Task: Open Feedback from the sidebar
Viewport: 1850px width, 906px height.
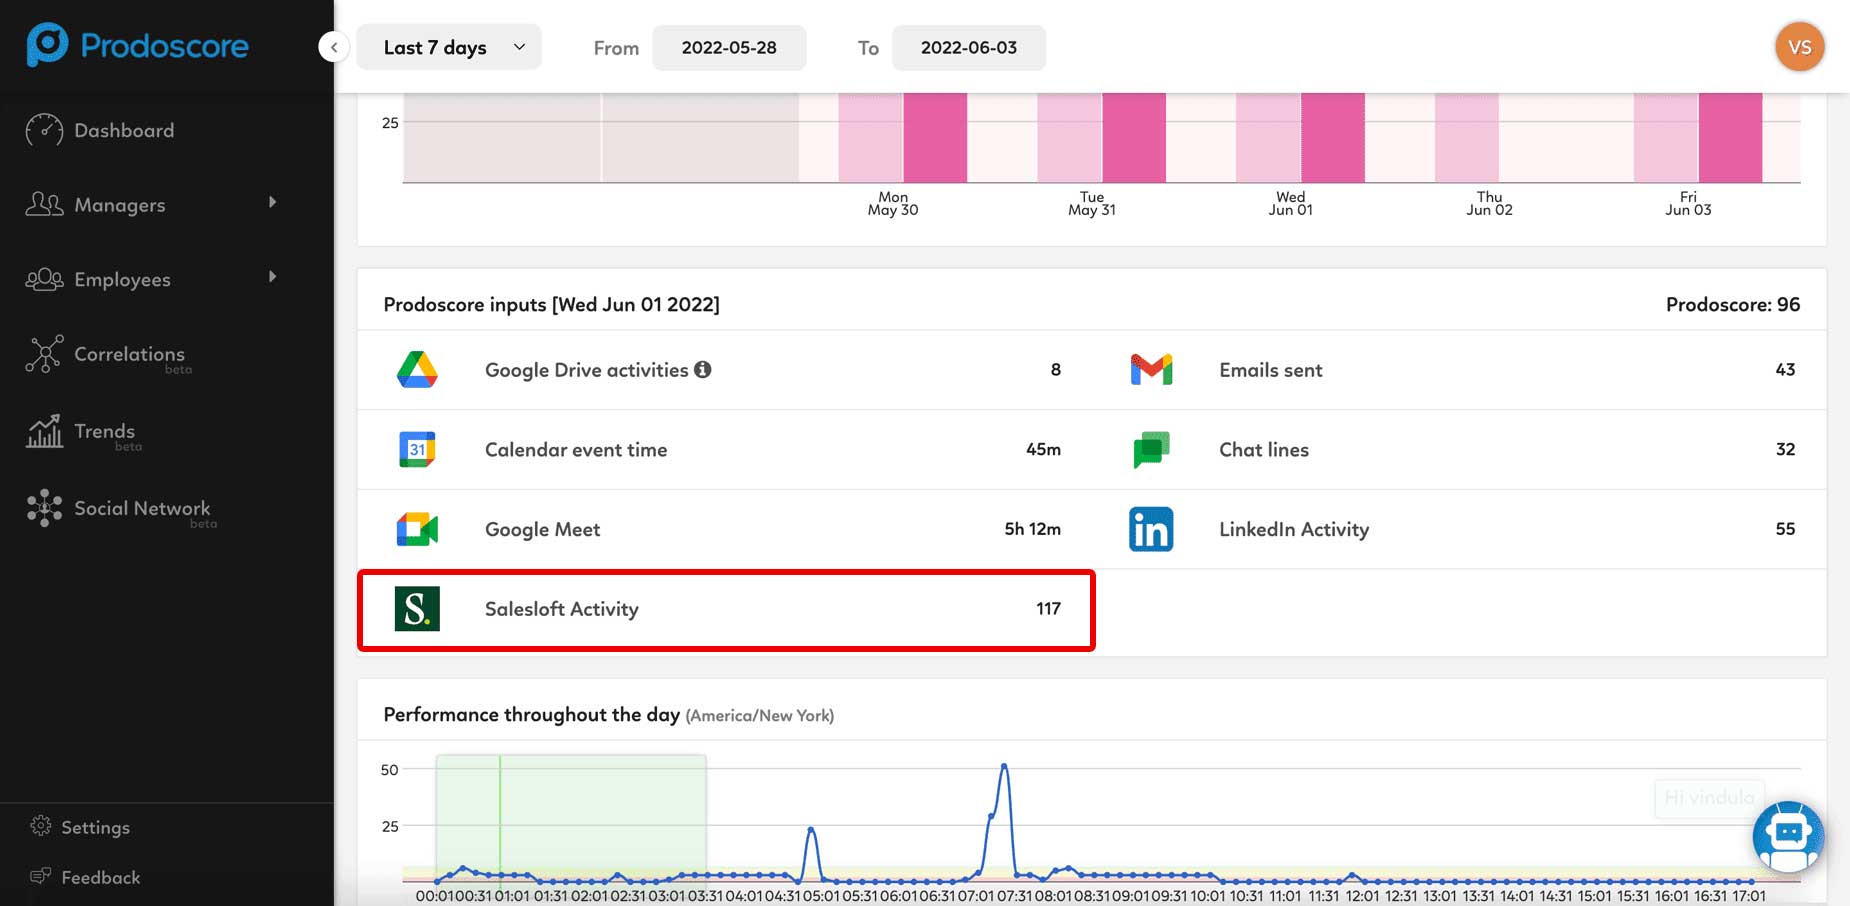Action: click(x=100, y=877)
